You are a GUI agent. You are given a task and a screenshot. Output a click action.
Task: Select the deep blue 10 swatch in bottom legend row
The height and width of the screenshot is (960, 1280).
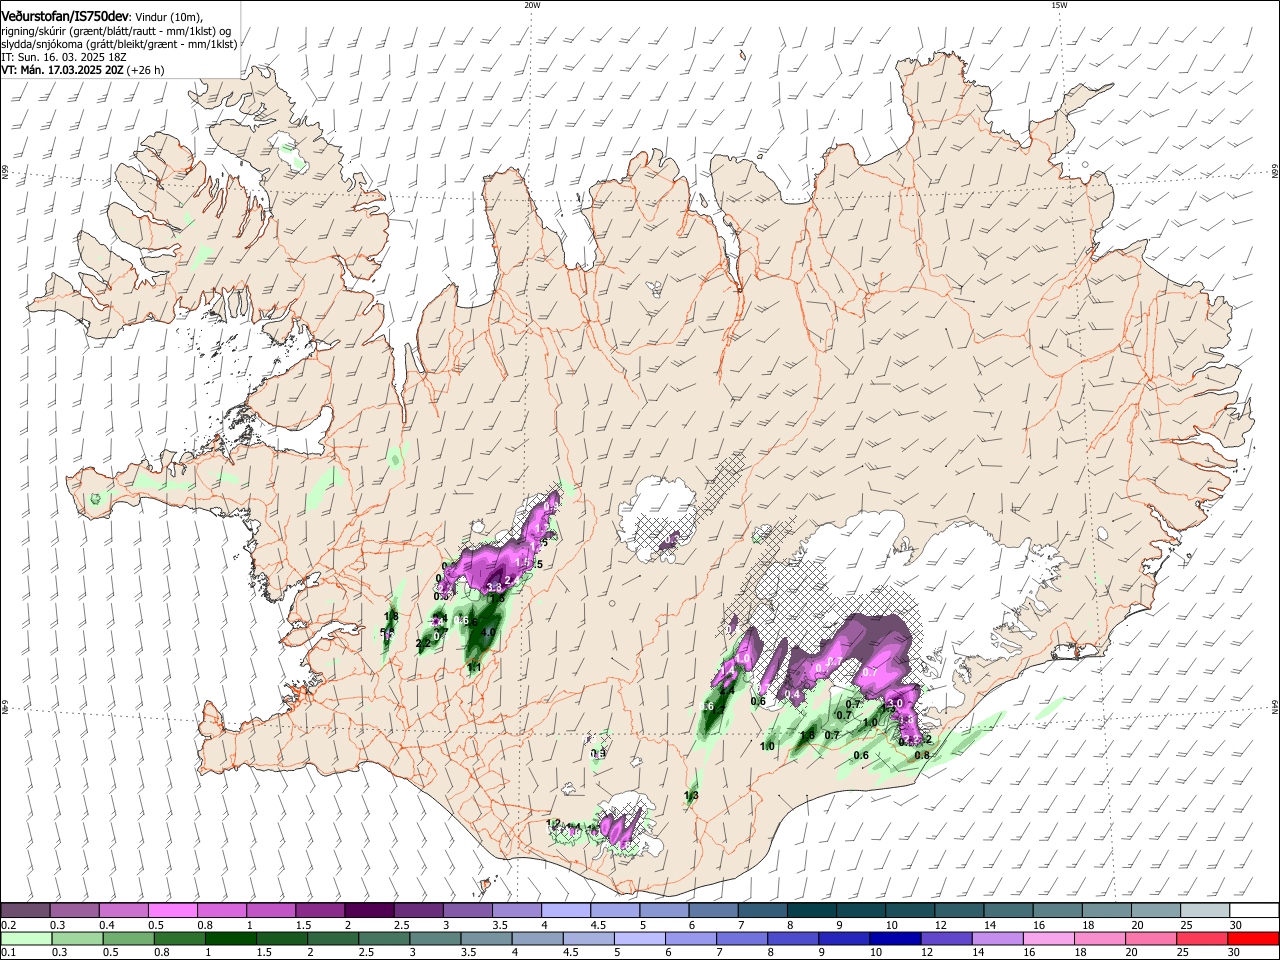(894, 939)
